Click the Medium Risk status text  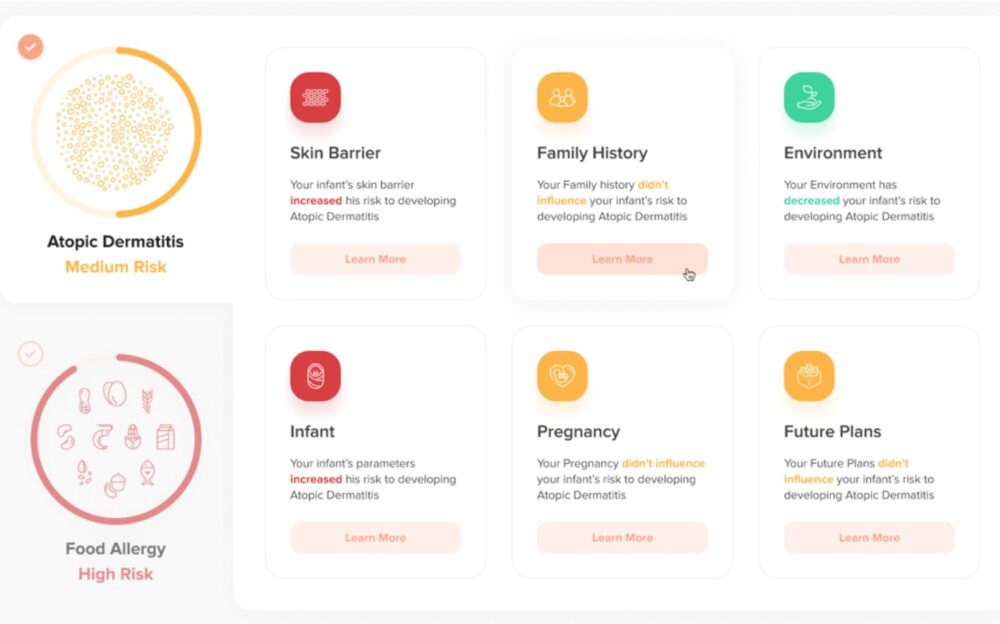point(116,267)
